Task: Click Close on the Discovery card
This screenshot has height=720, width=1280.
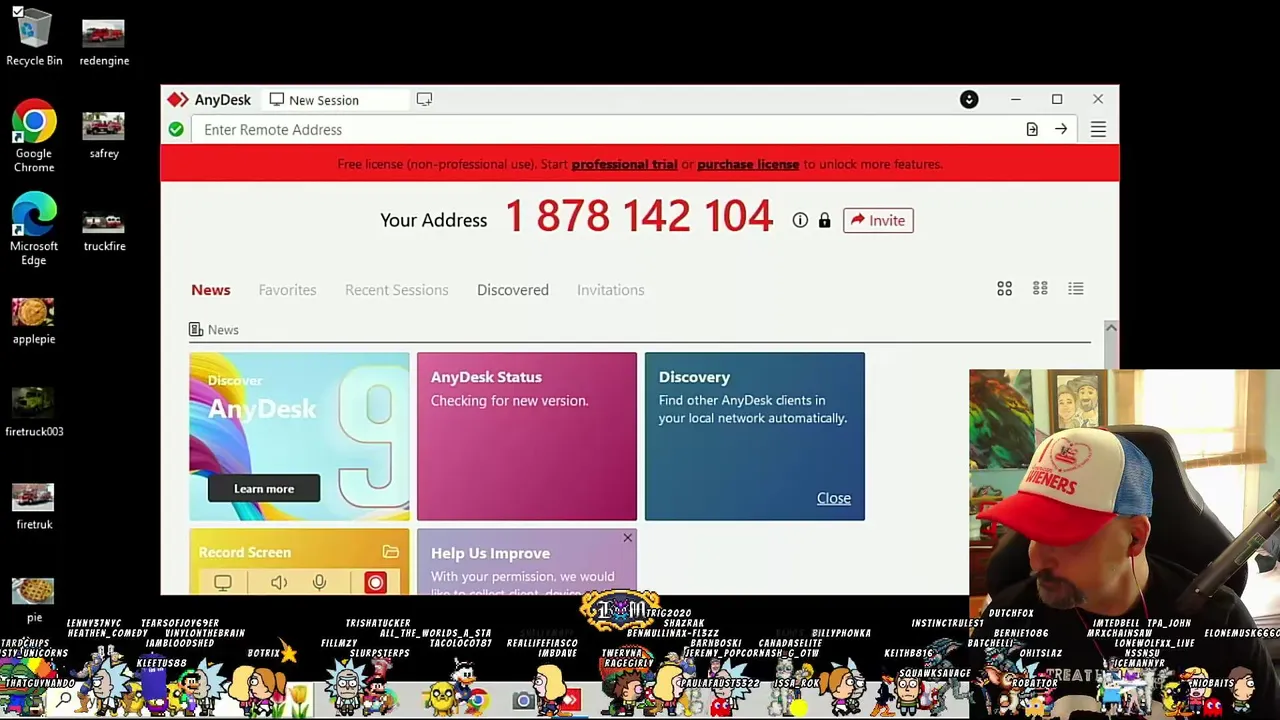Action: (x=833, y=498)
